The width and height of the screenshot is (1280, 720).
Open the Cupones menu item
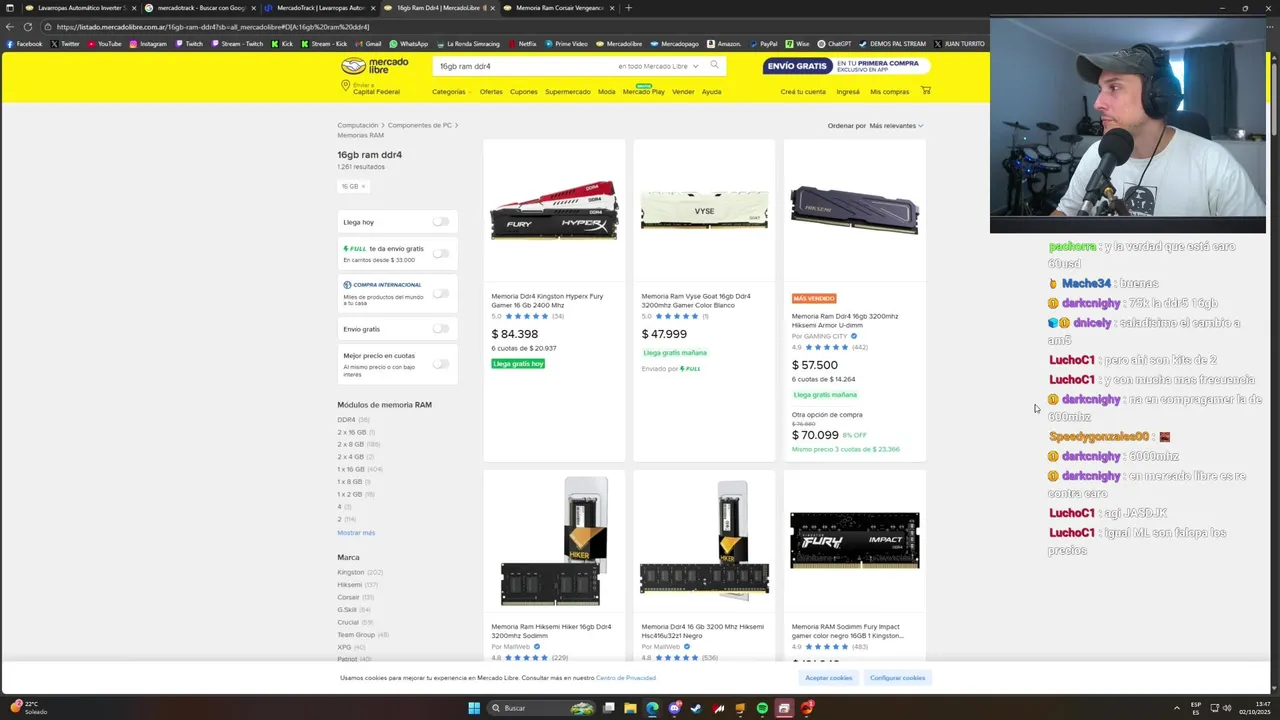[523, 91]
